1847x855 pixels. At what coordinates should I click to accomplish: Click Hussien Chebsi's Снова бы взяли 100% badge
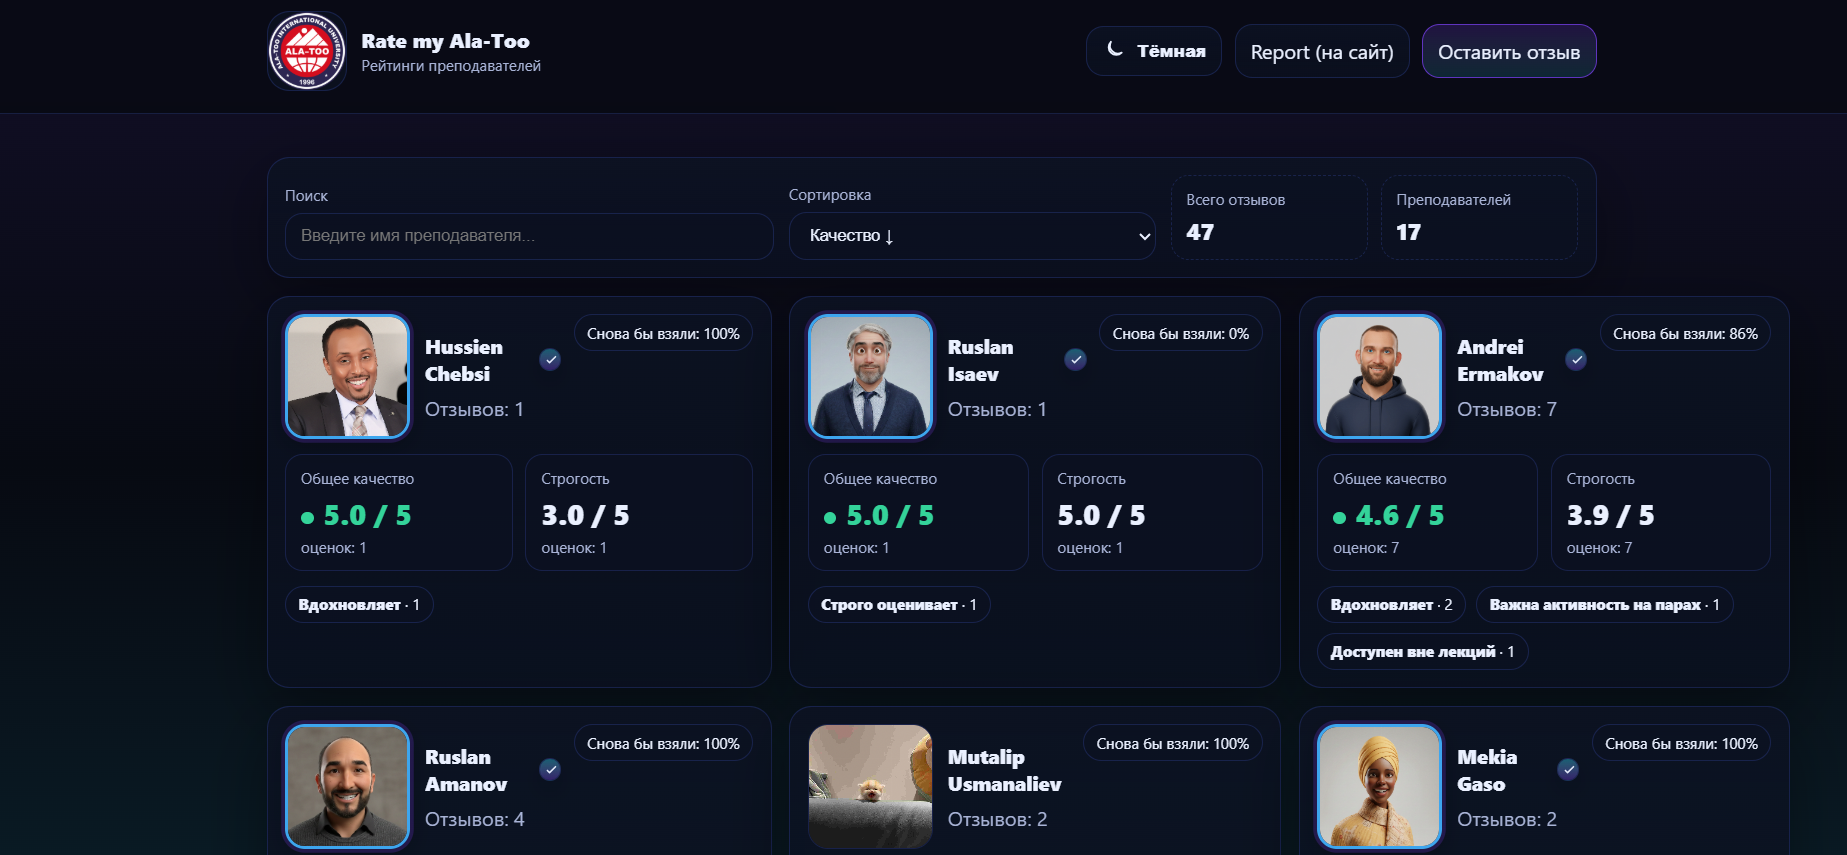tap(663, 334)
